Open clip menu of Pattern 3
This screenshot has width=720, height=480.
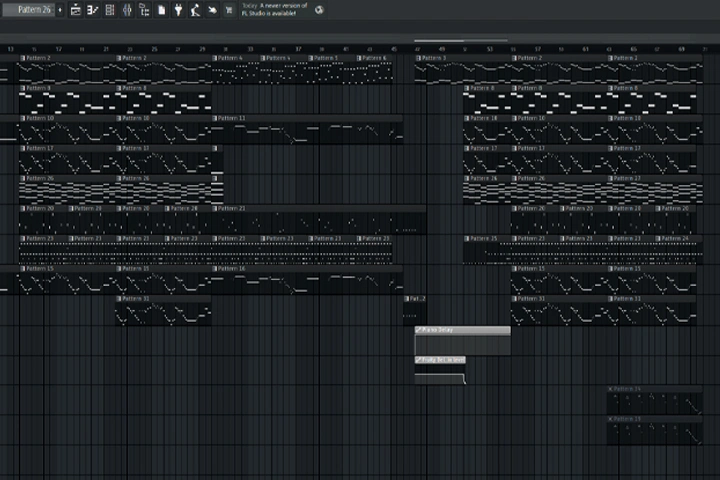point(418,58)
